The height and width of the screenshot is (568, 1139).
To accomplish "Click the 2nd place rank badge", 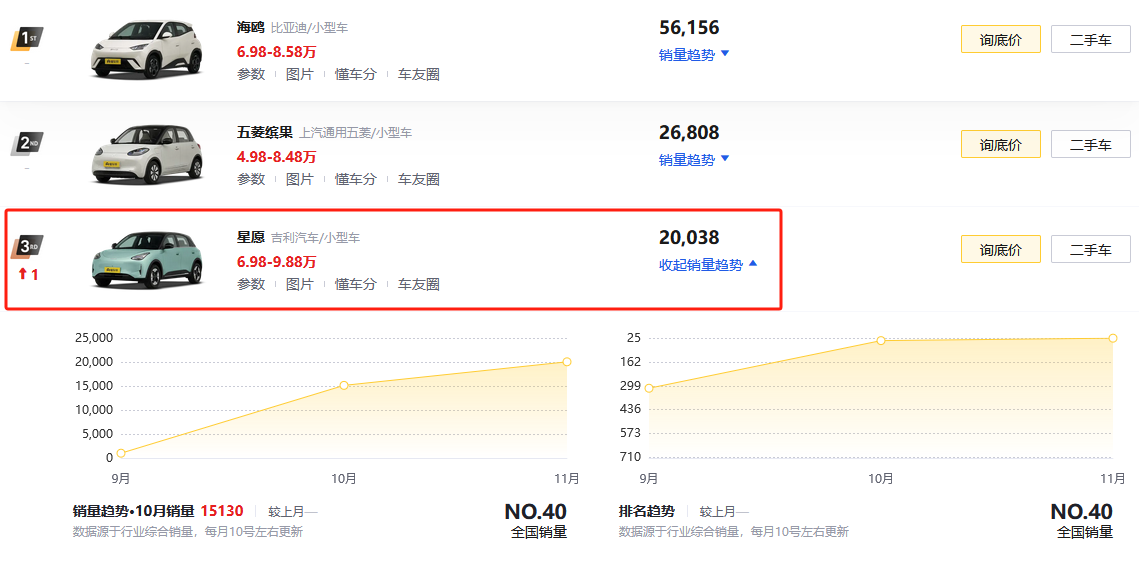I will [28, 143].
